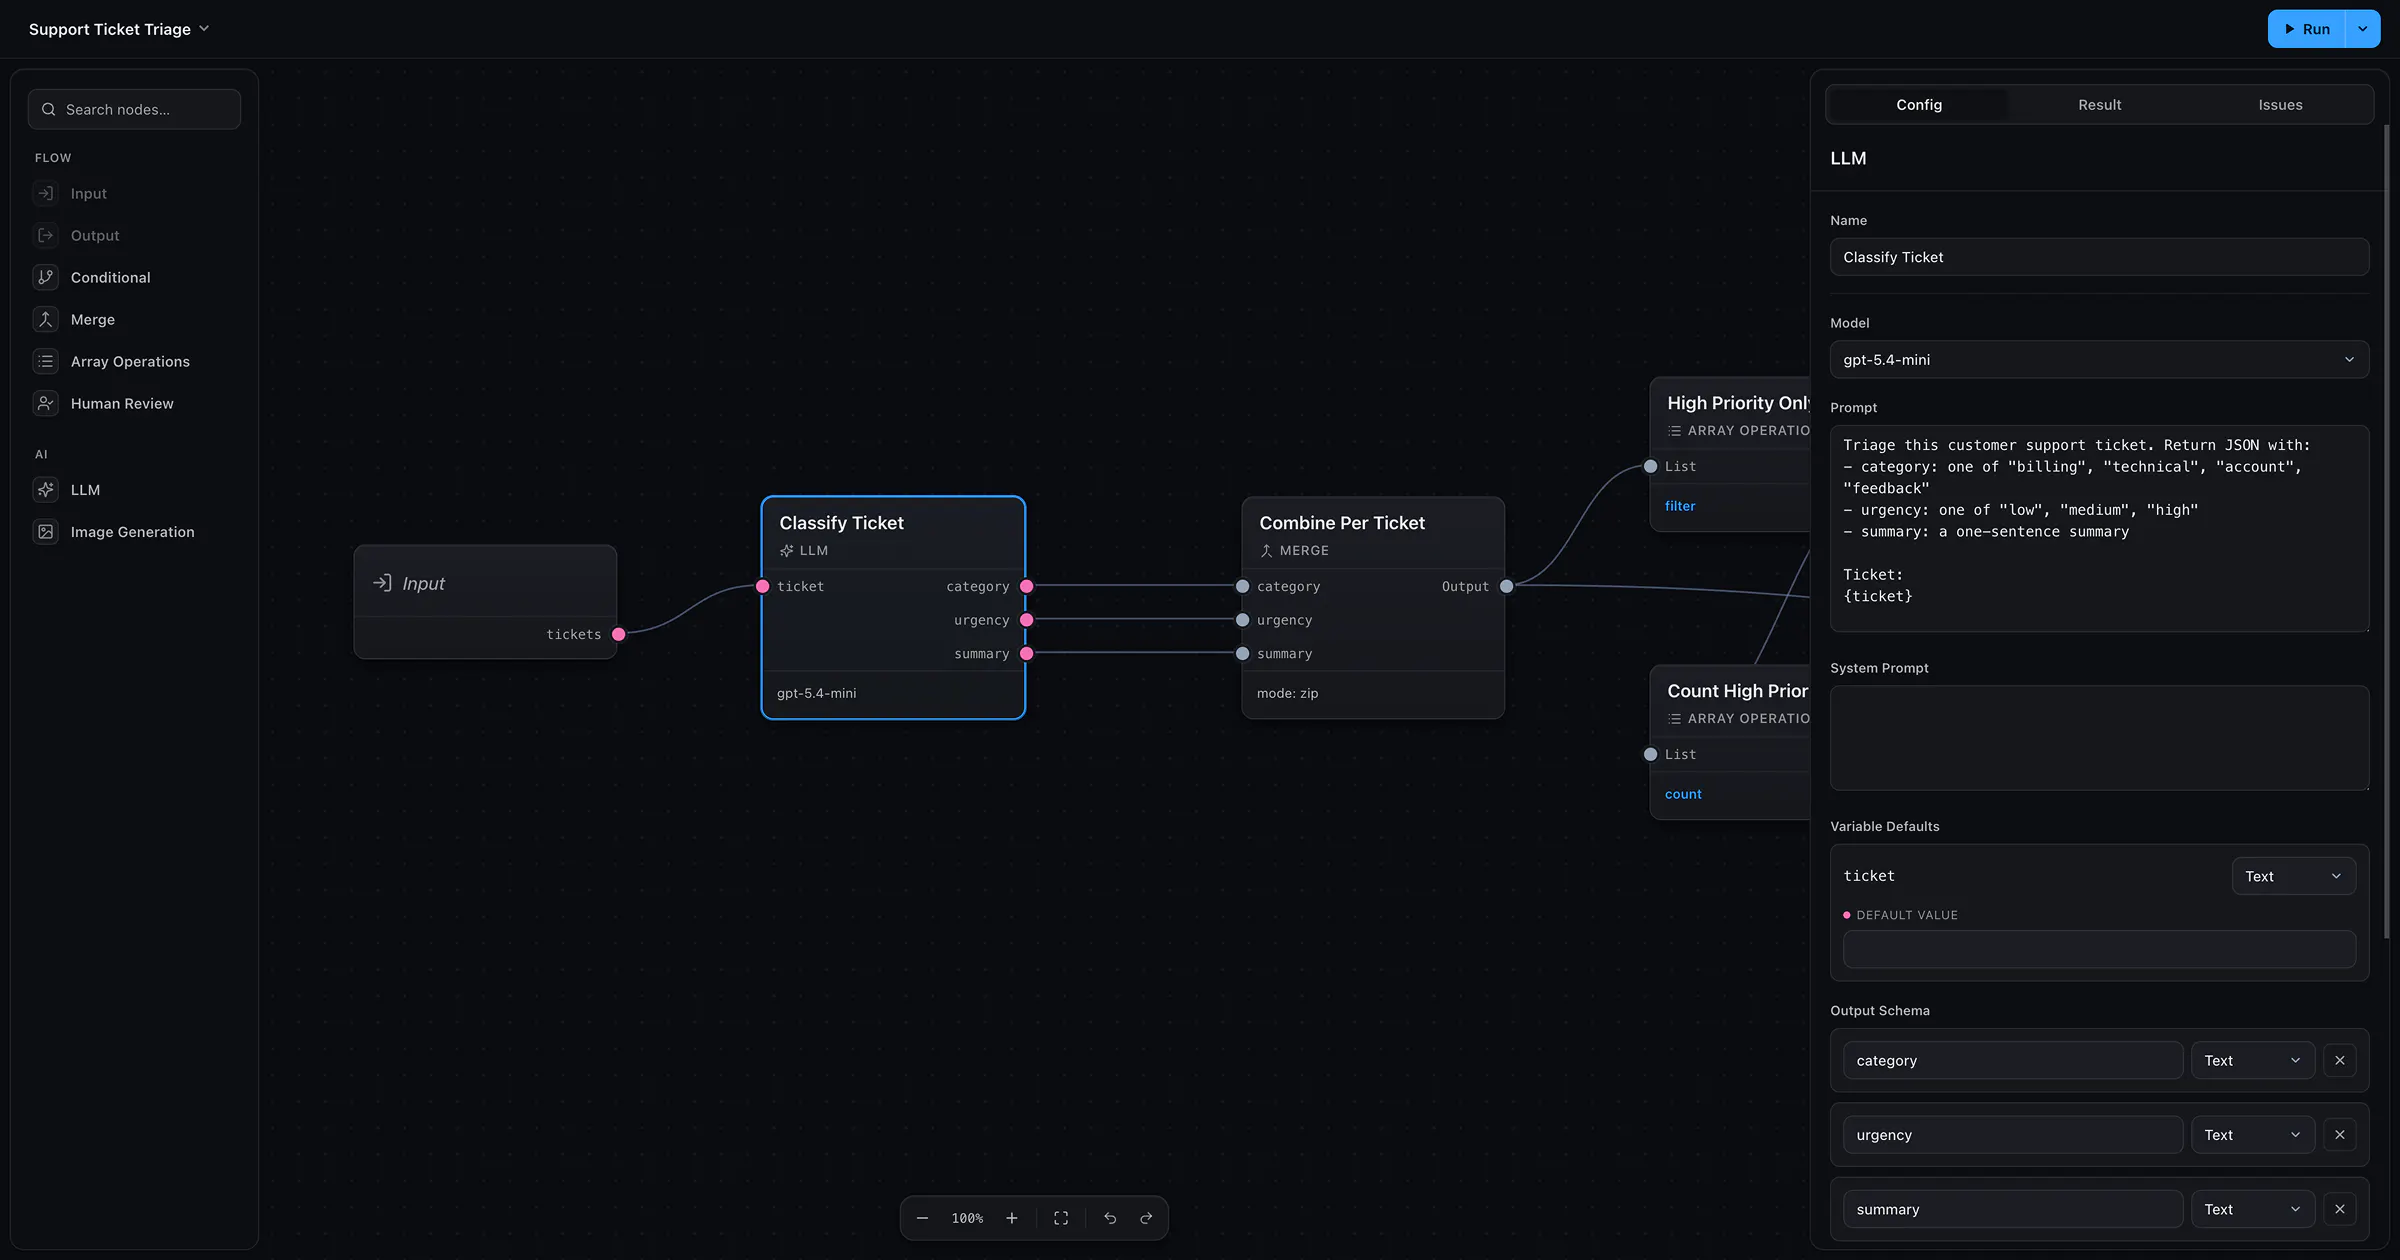Click the category input port on Combine Per Ticket
2400x1260 pixels.
tap(1243, 586)
